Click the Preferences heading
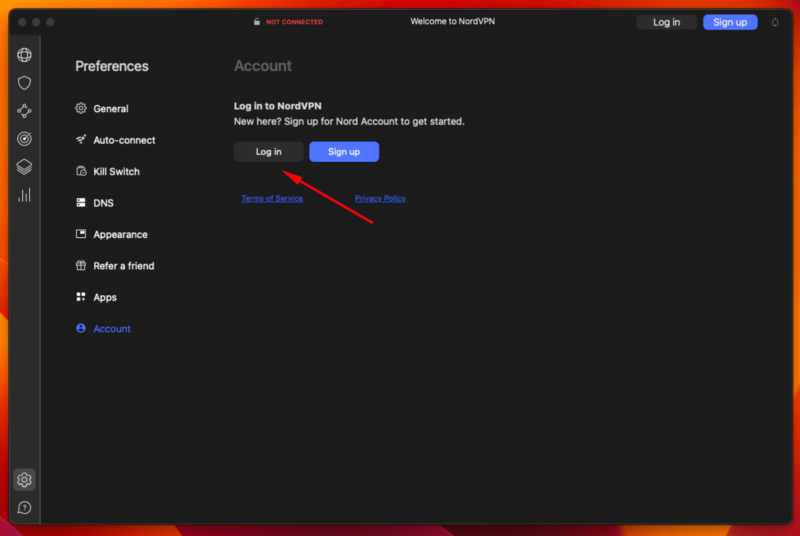The image size is (800, 536). click(x=112, y=66)
